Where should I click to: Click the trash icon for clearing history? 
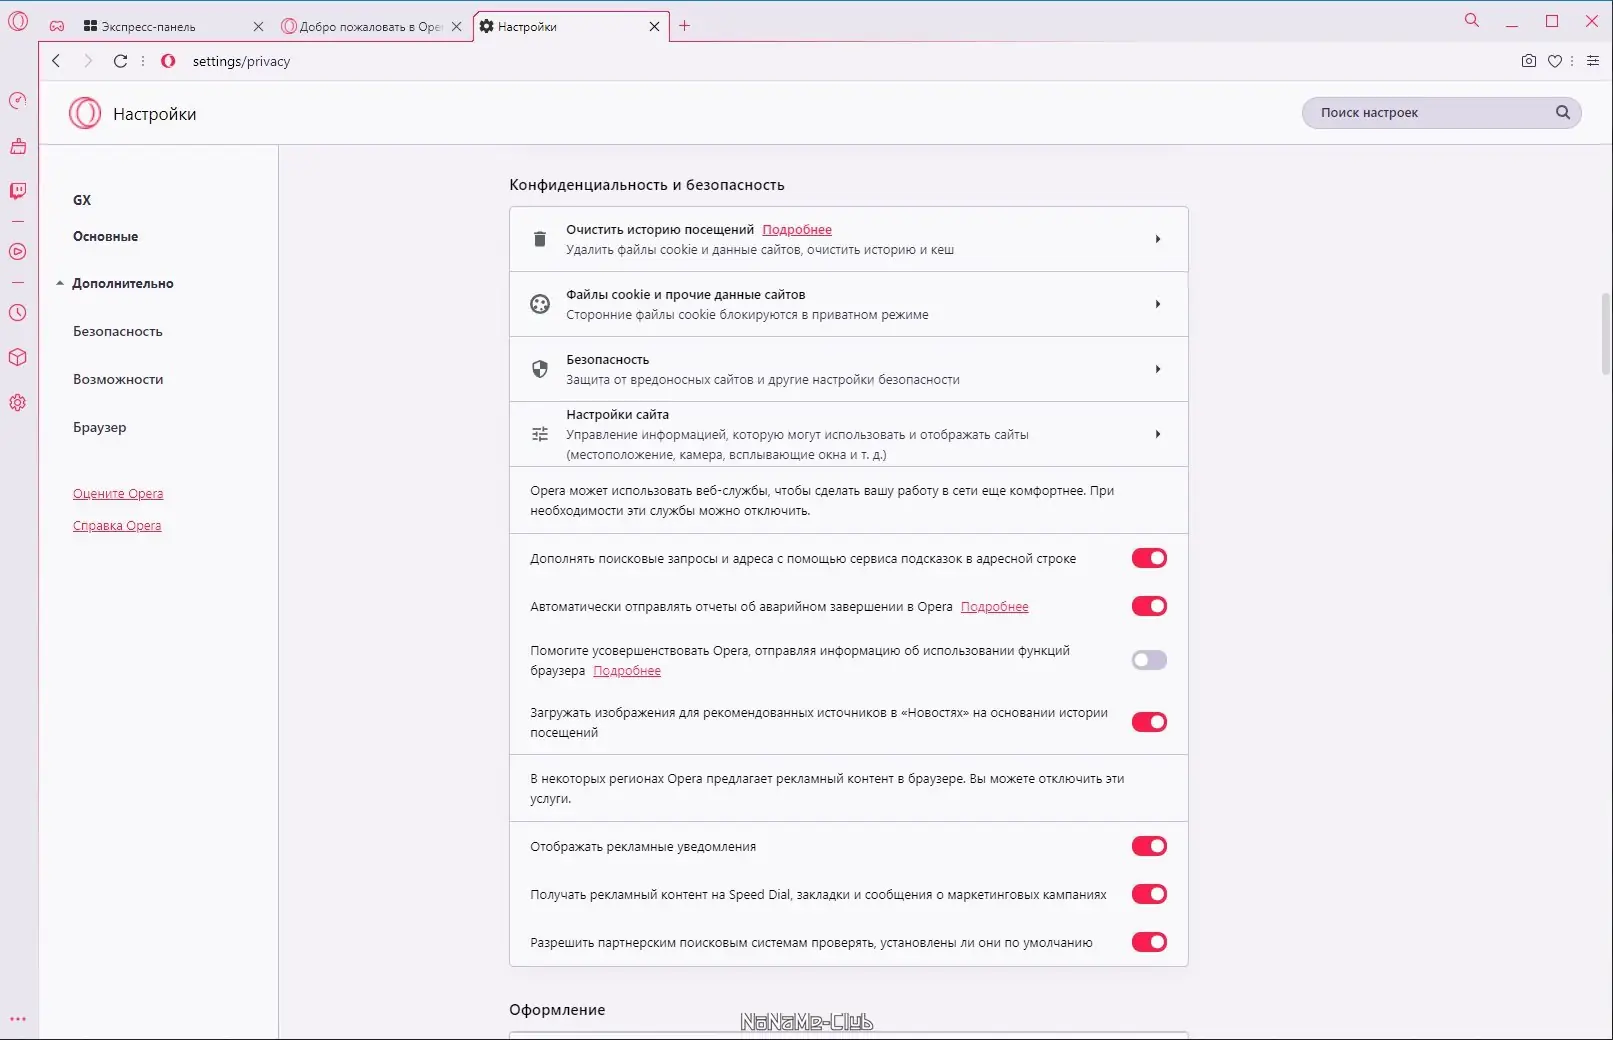pyautogui.click(x=540, y=239)
